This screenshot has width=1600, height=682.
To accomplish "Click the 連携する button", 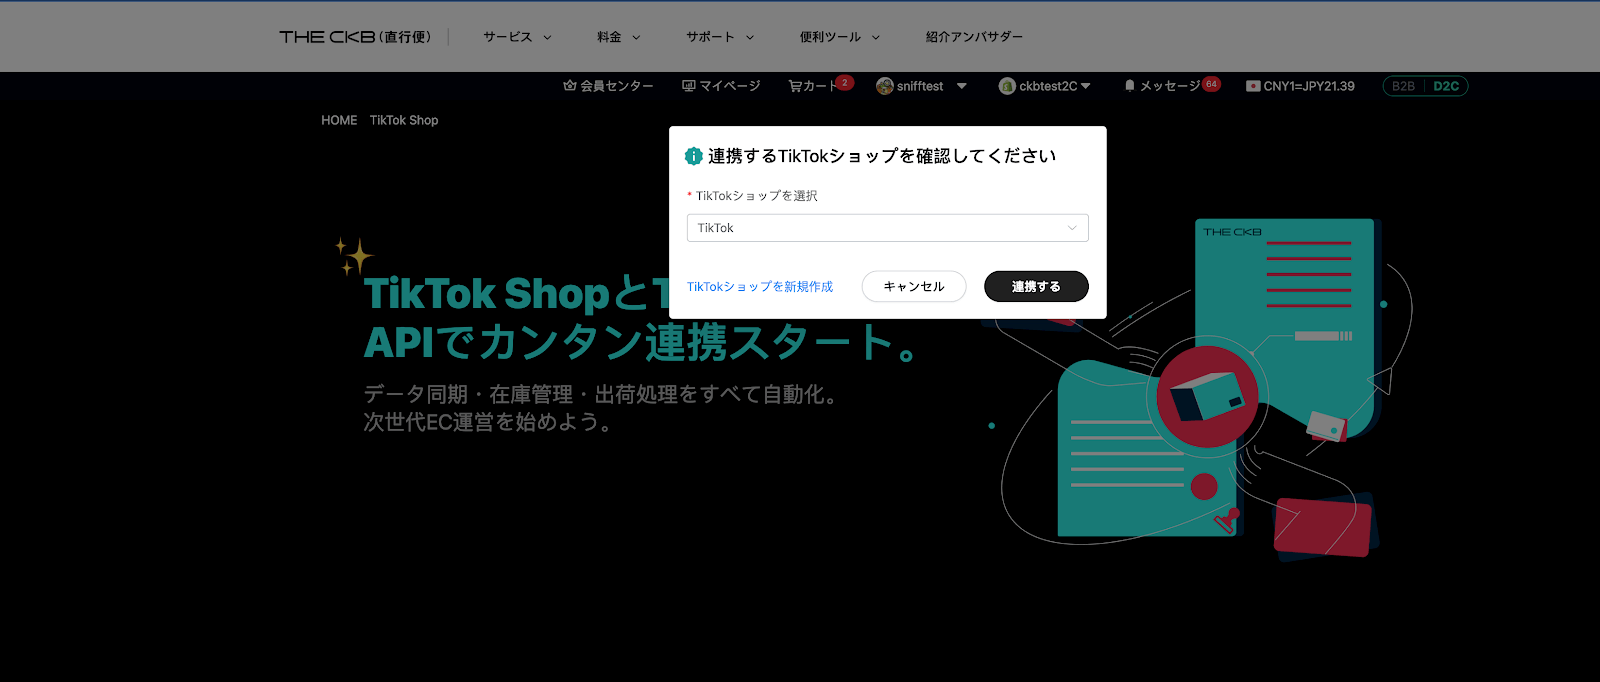I will coord(1036,286).
